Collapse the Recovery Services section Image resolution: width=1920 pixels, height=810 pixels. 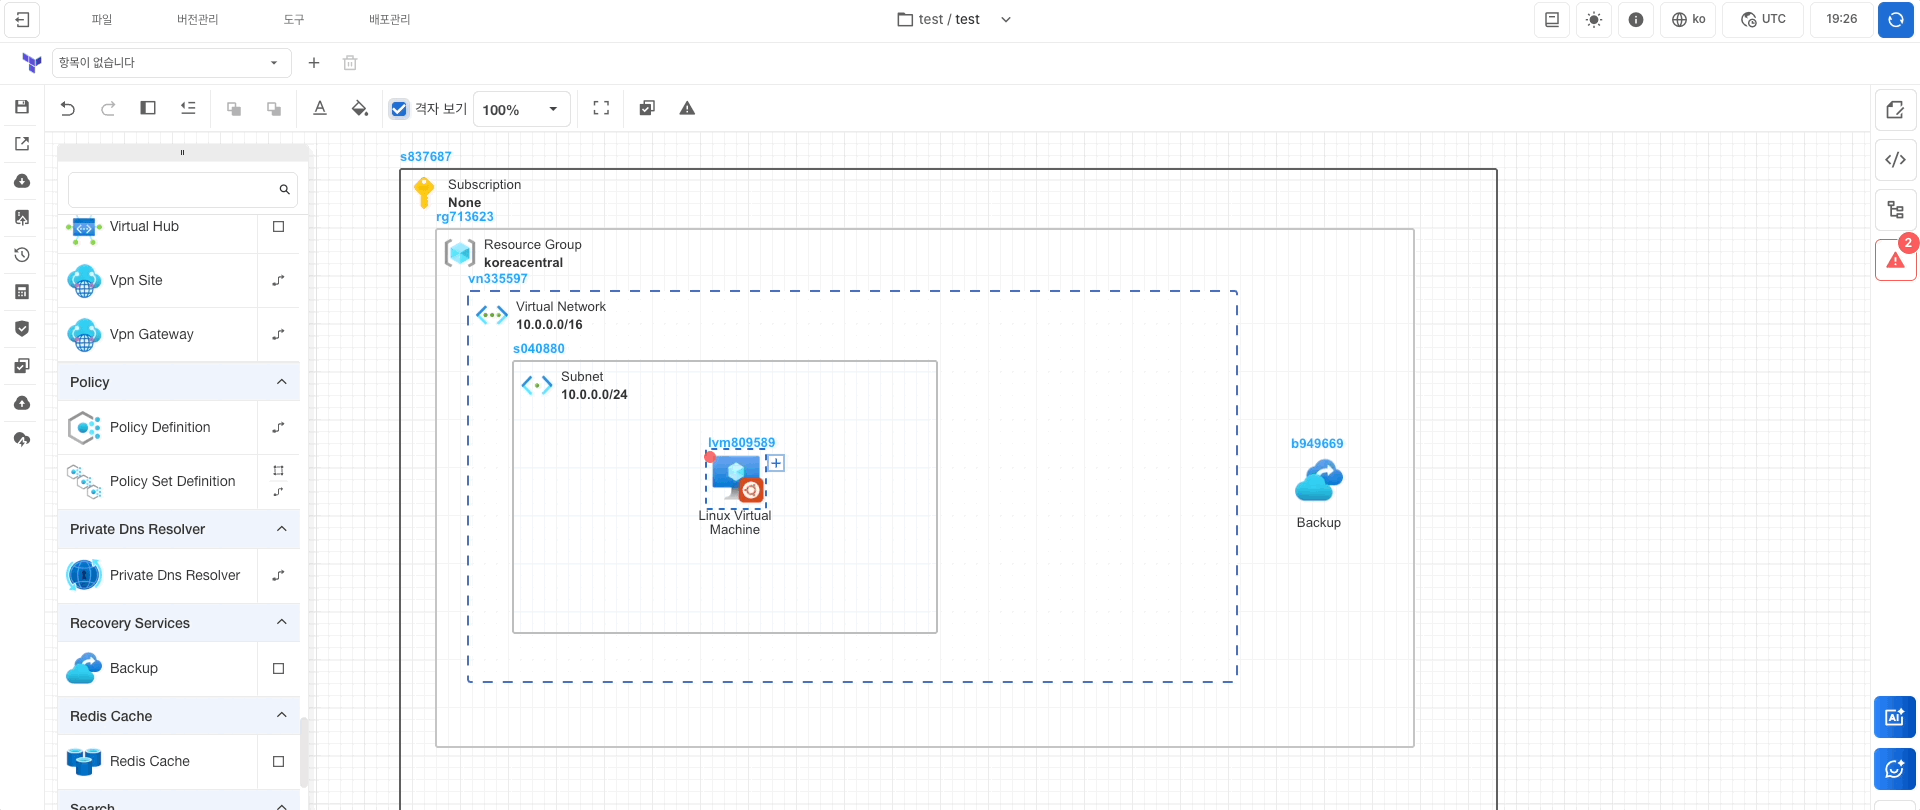coord(281,623)
